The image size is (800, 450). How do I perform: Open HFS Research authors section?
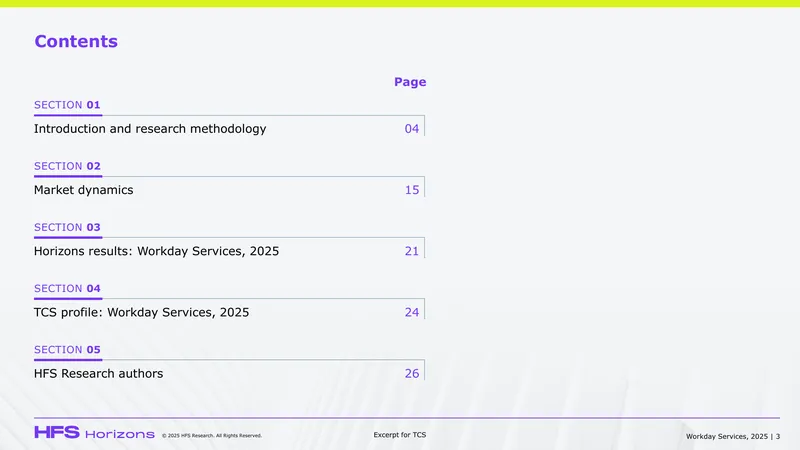[98, 373]
